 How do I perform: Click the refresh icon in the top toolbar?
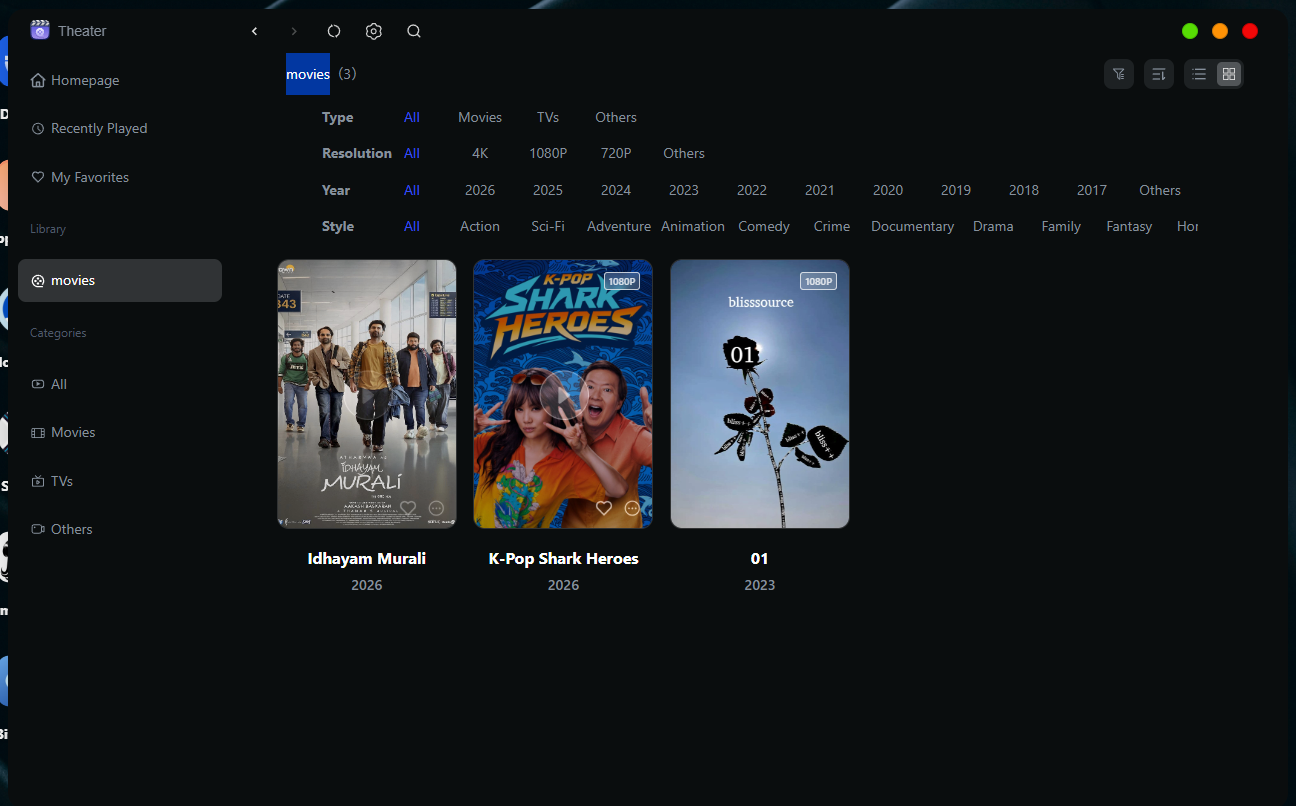click(334, 31)
